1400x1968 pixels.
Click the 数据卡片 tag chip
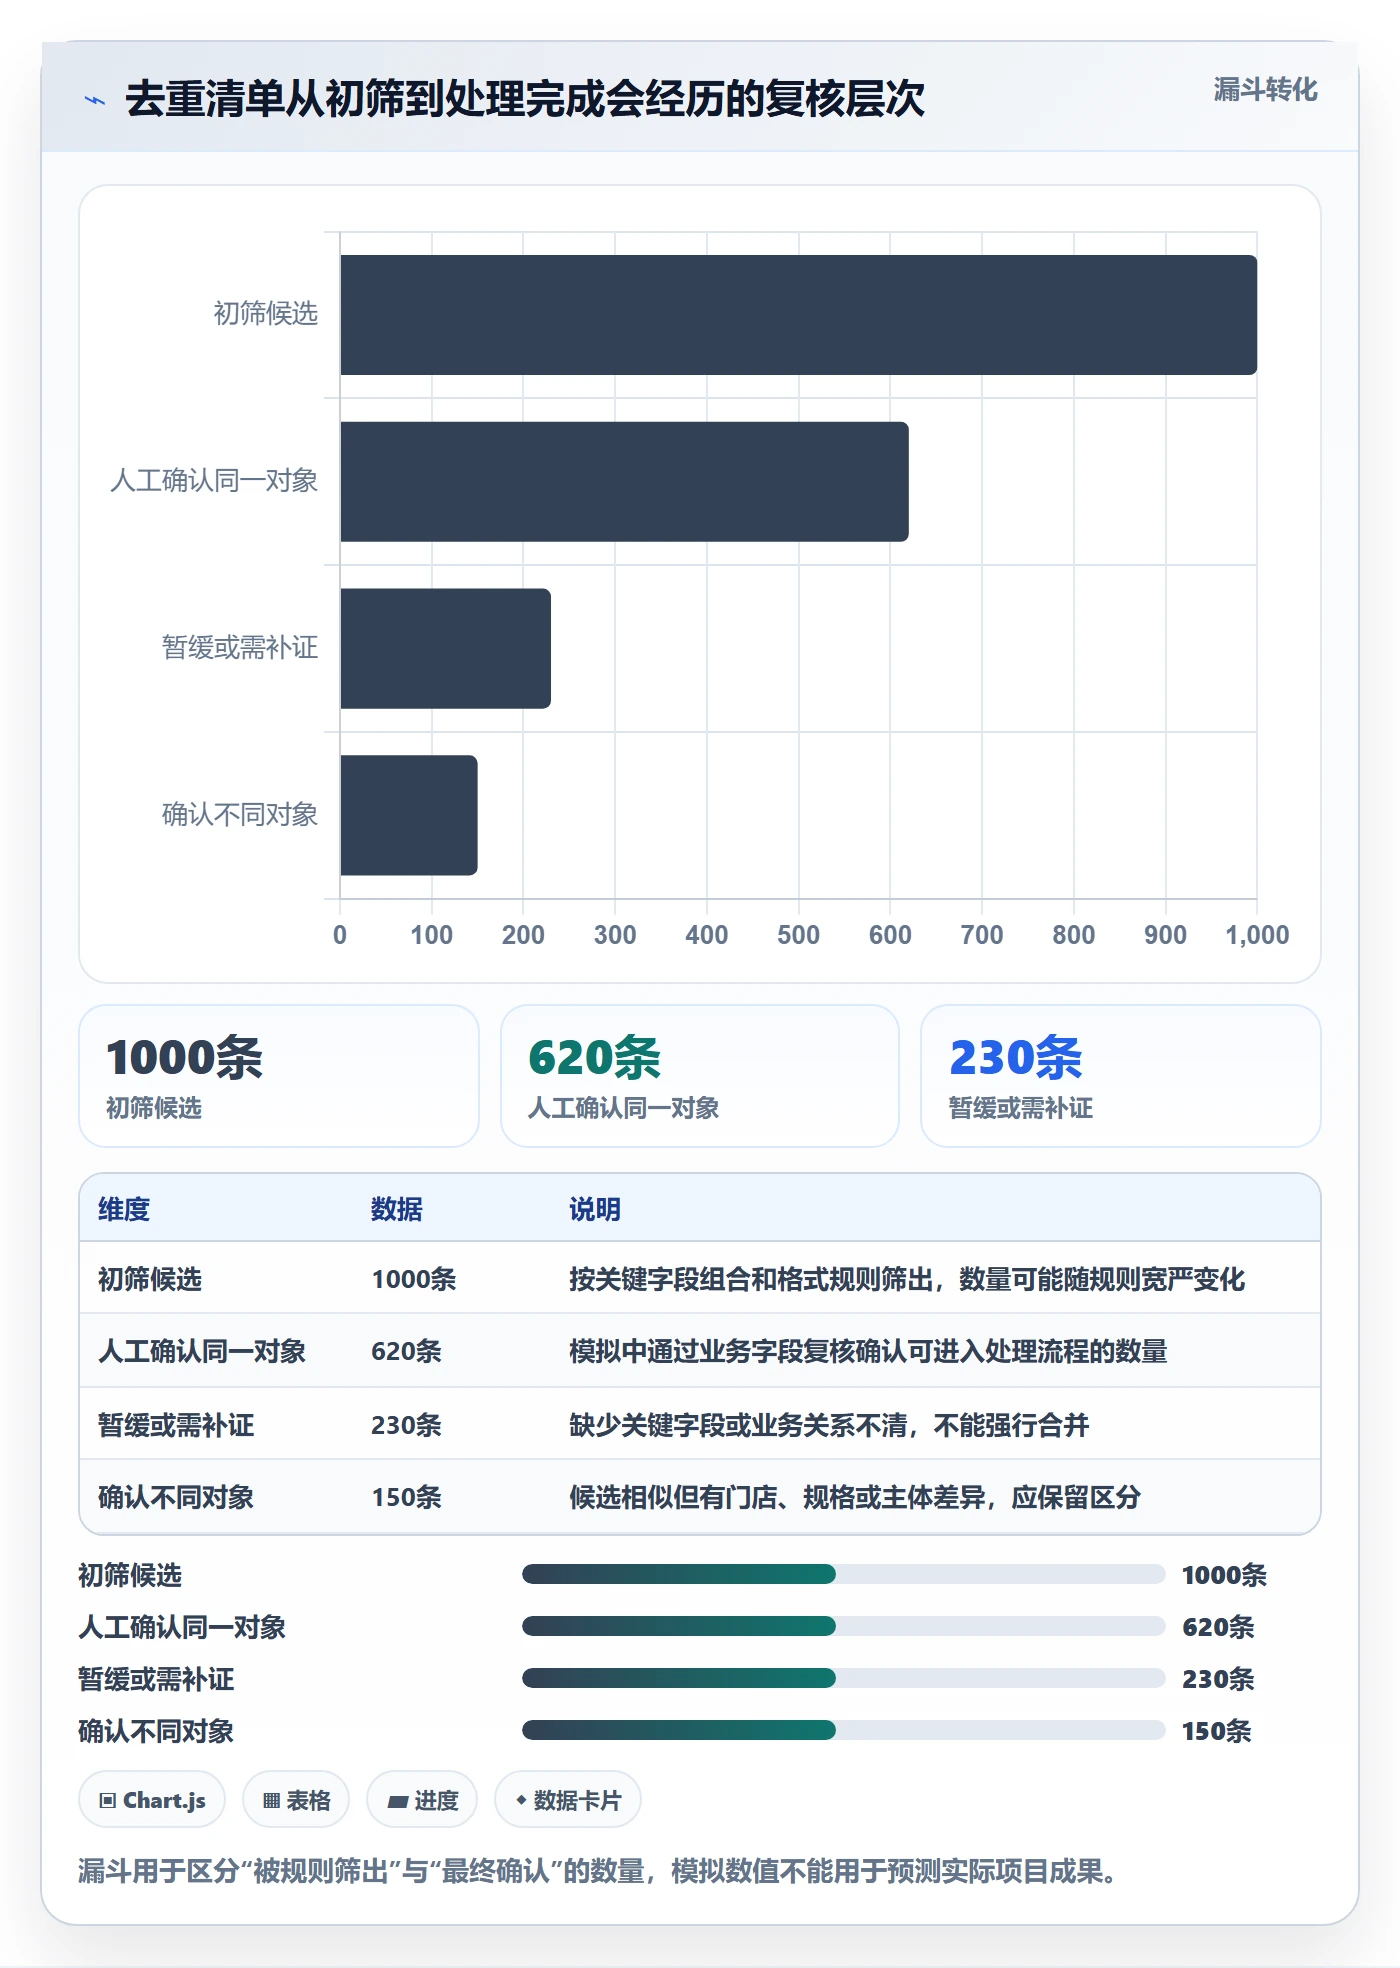568,1800
